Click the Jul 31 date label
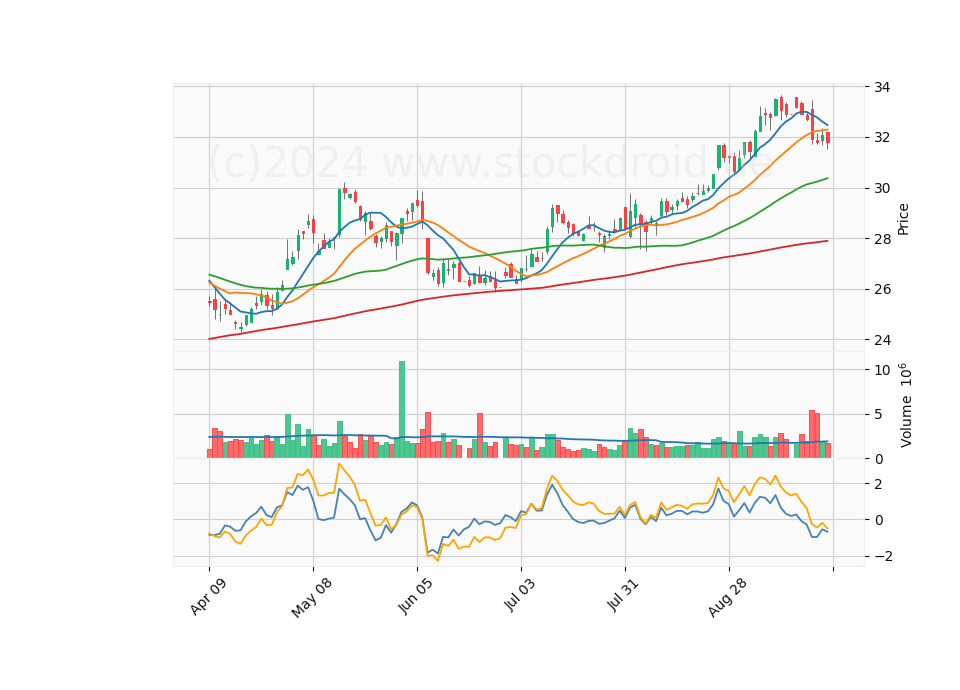This screenshot has height=690, width=960. pyautogui.click(x=623, y=595)
